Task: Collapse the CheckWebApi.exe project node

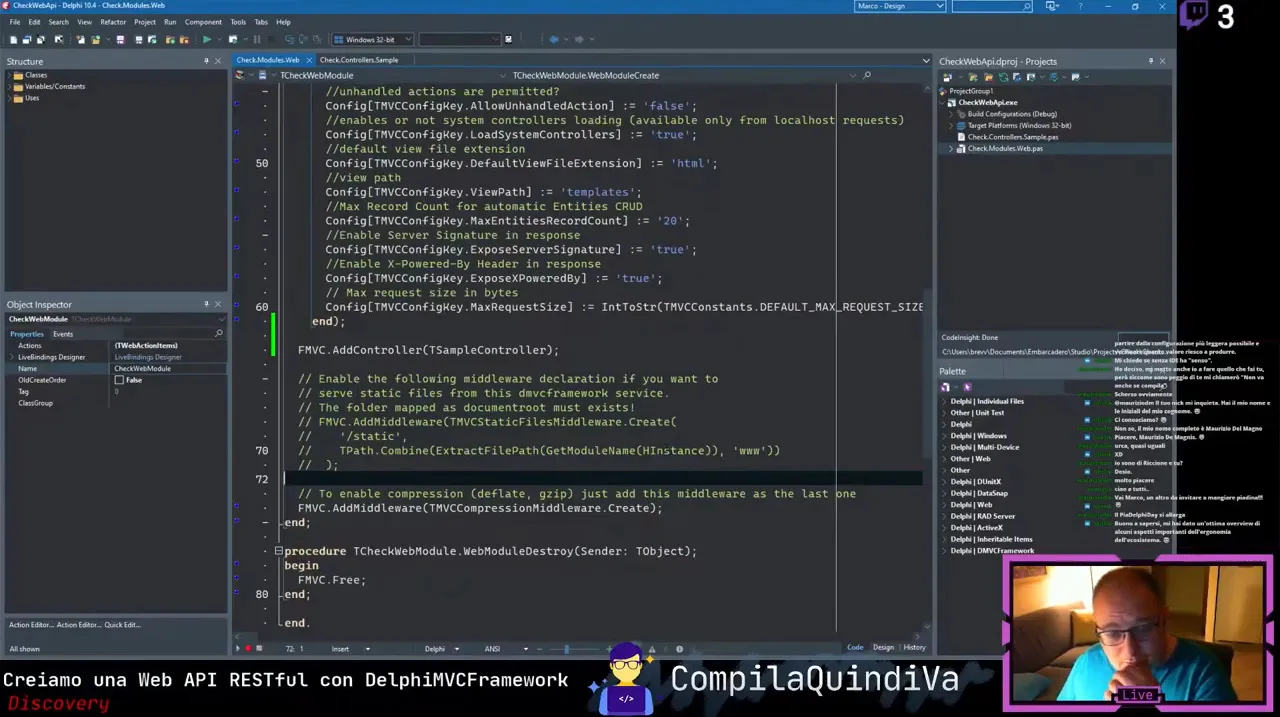Action: (943, 102)
